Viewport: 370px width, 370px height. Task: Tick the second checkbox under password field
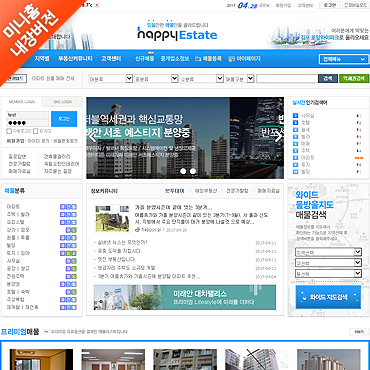pyautogui.click(x=36, y=131)
